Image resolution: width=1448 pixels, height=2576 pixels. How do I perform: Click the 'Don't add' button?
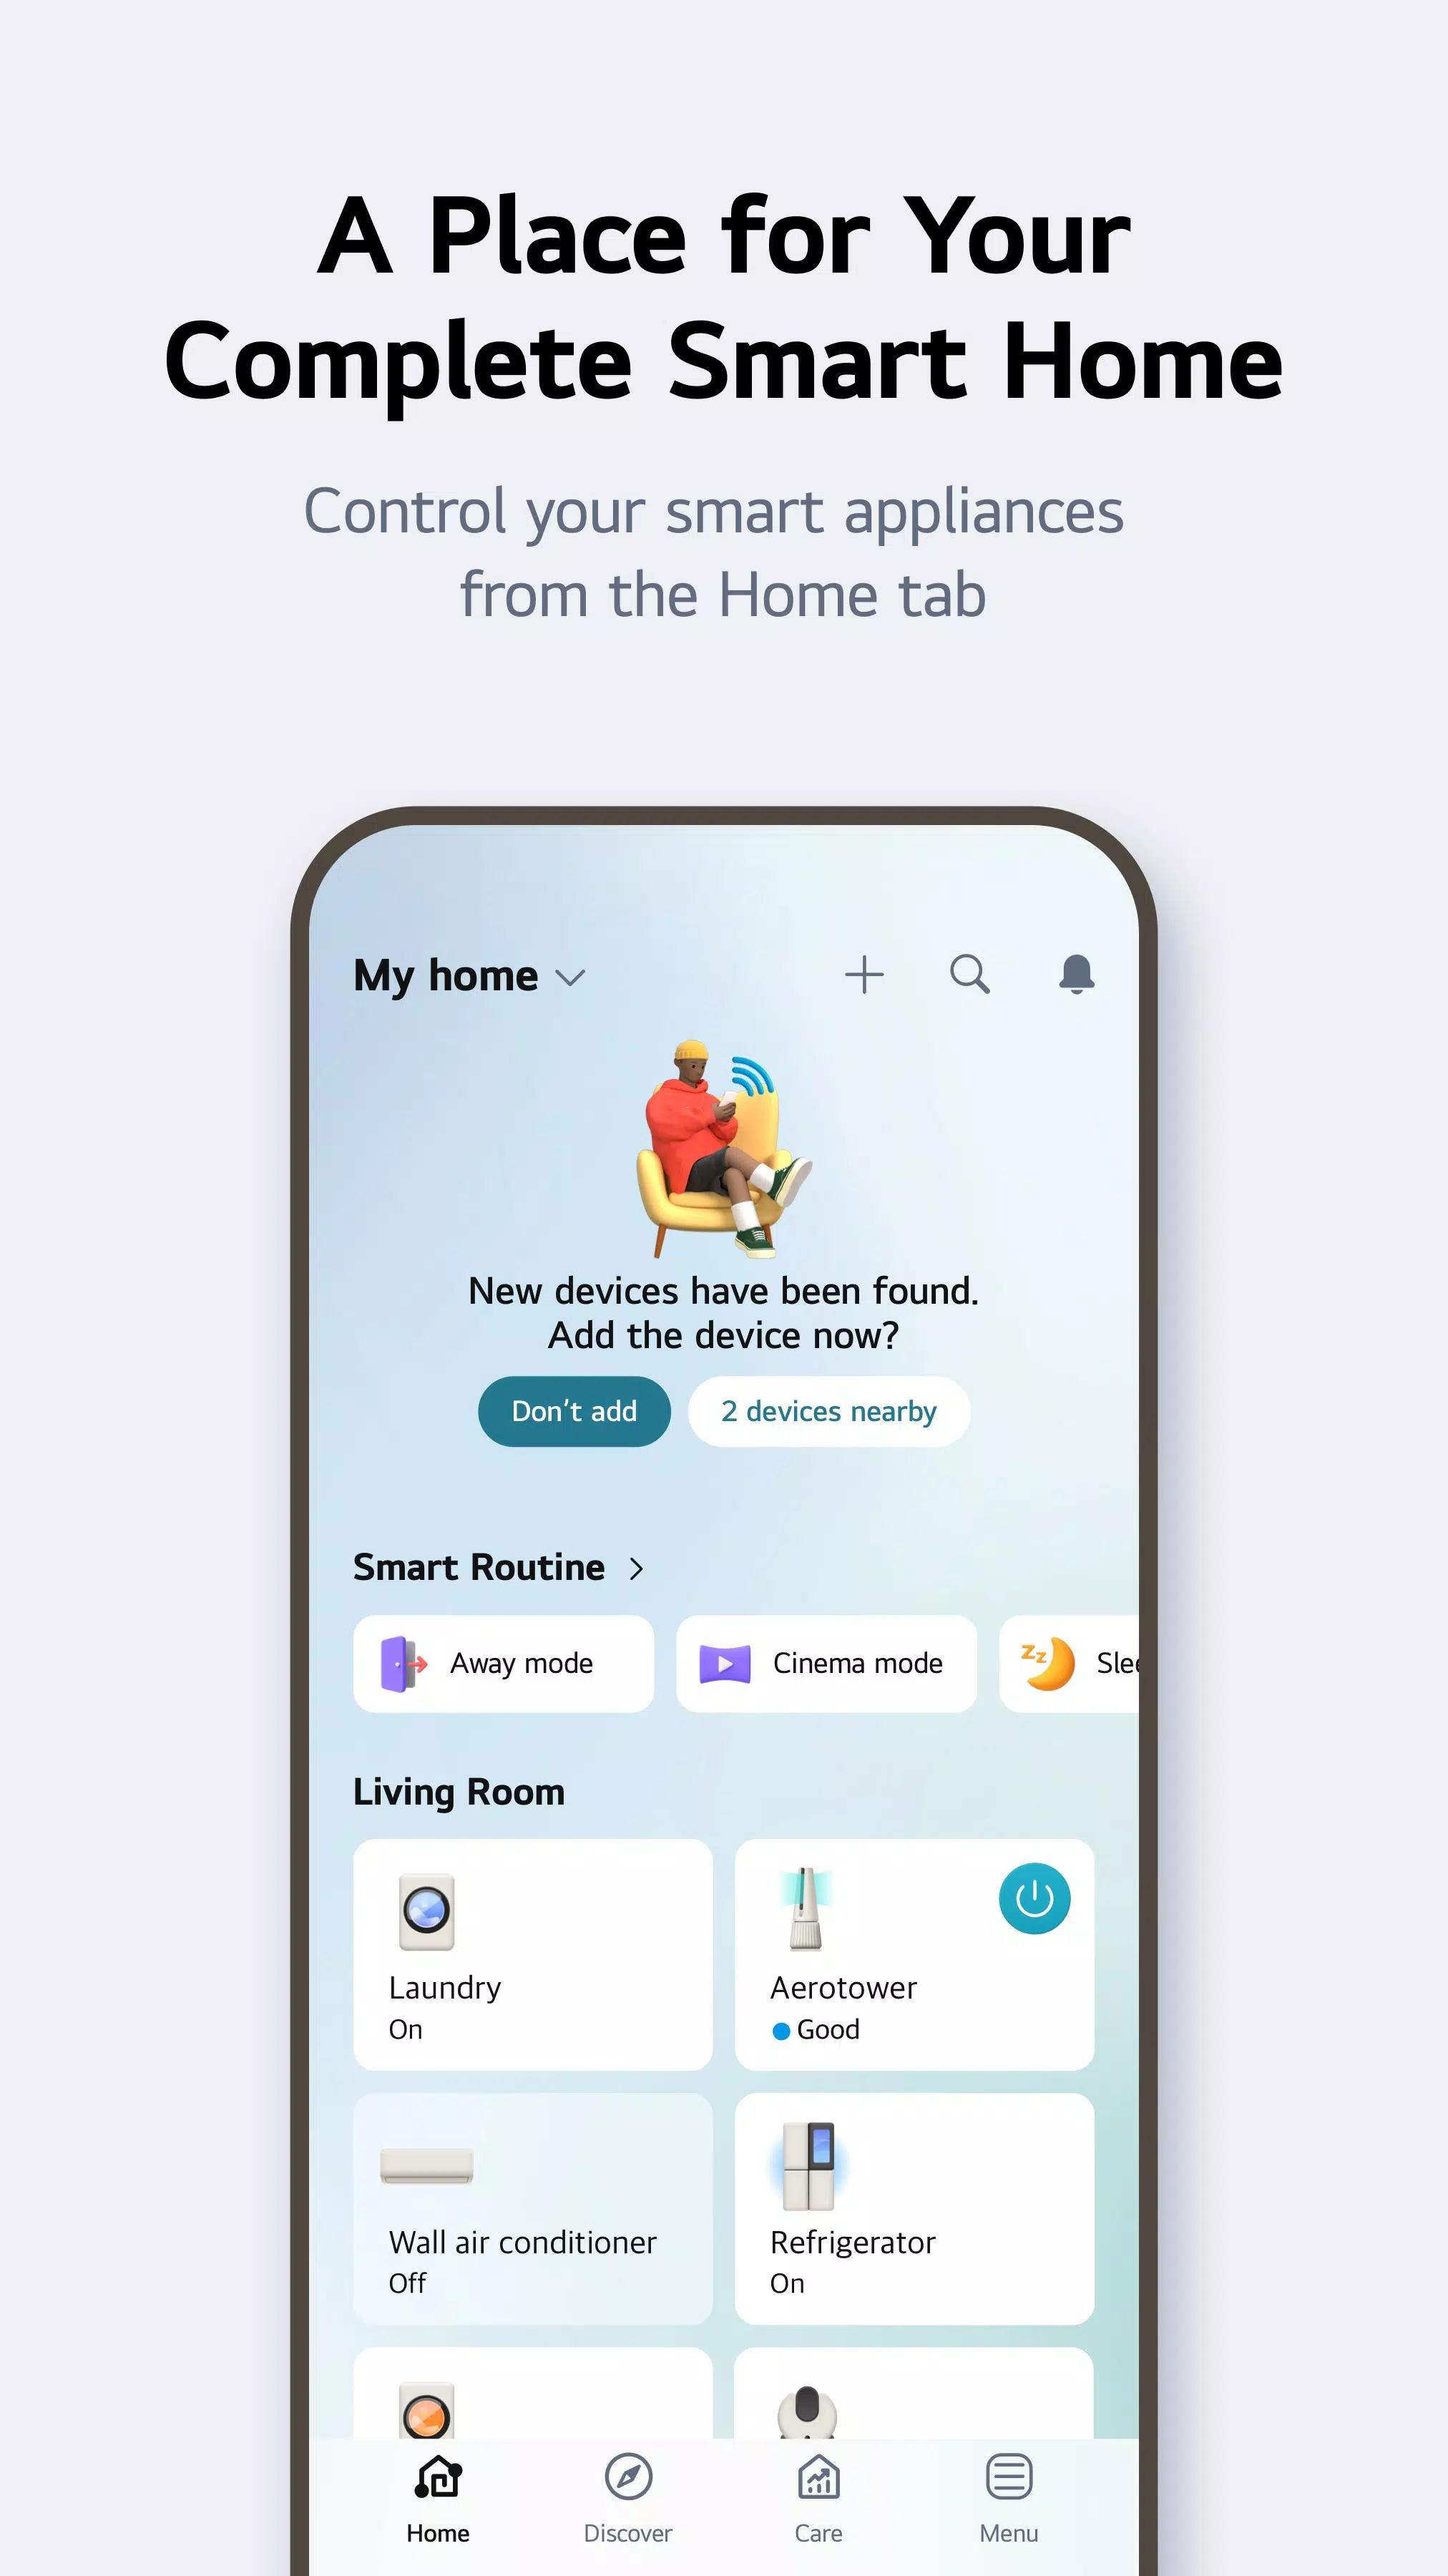573,1410
